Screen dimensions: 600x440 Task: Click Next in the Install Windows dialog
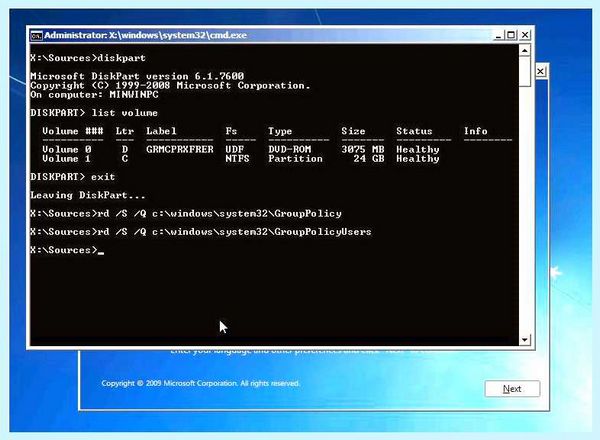click(x=512, y=389)
